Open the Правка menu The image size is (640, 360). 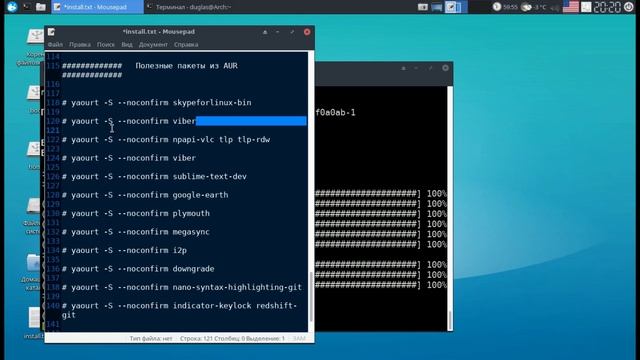pyautogui.click(x=80, y=44)
